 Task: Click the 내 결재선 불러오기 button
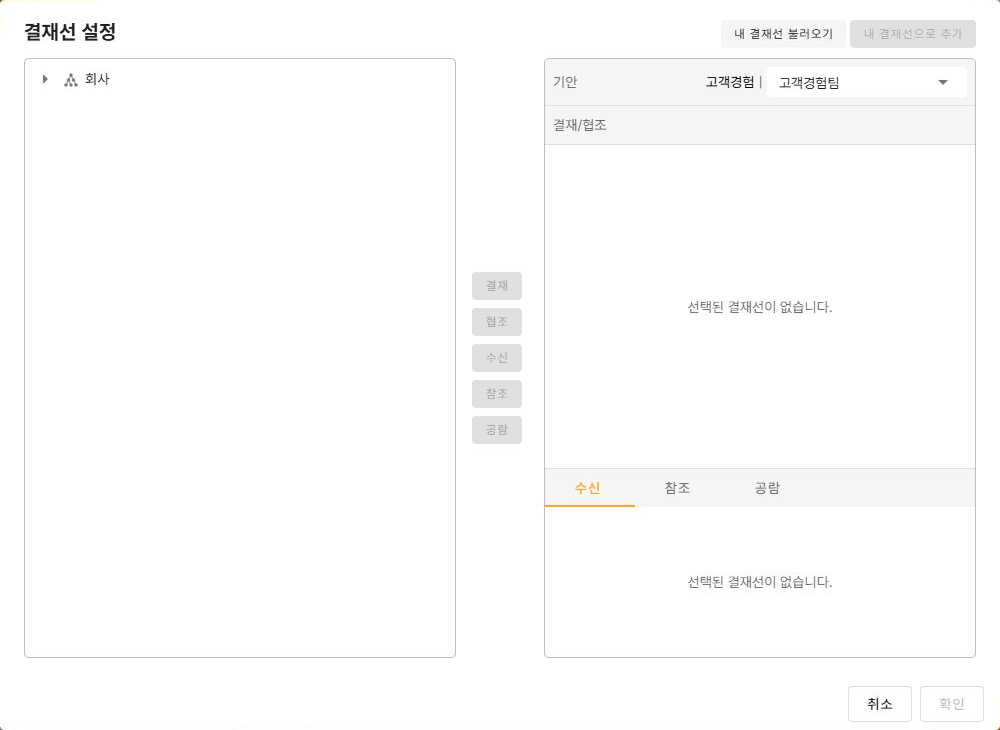click(783, 34)
